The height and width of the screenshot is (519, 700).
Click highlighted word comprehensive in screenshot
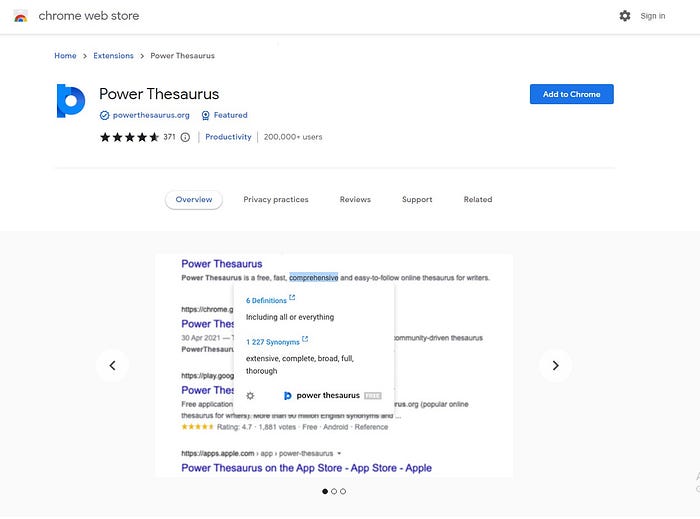[314, 278]
